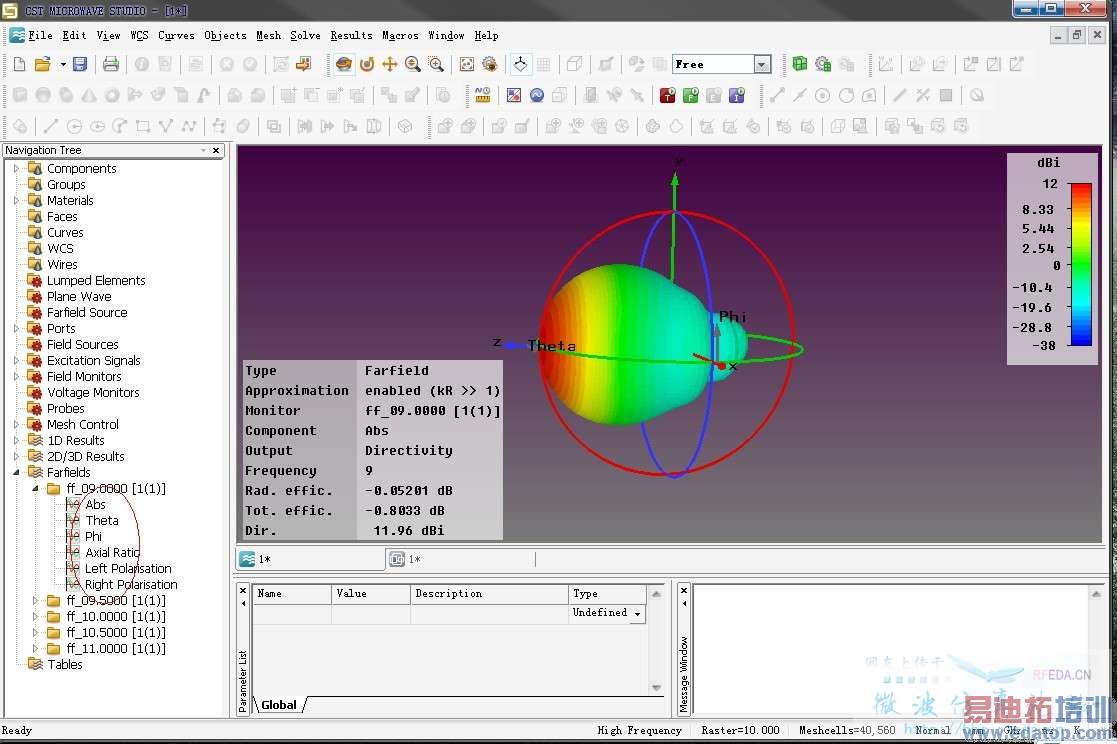1117x744 pixels.
Task: Collapse the Farfields tree node
Action: (x=17, y=473)
